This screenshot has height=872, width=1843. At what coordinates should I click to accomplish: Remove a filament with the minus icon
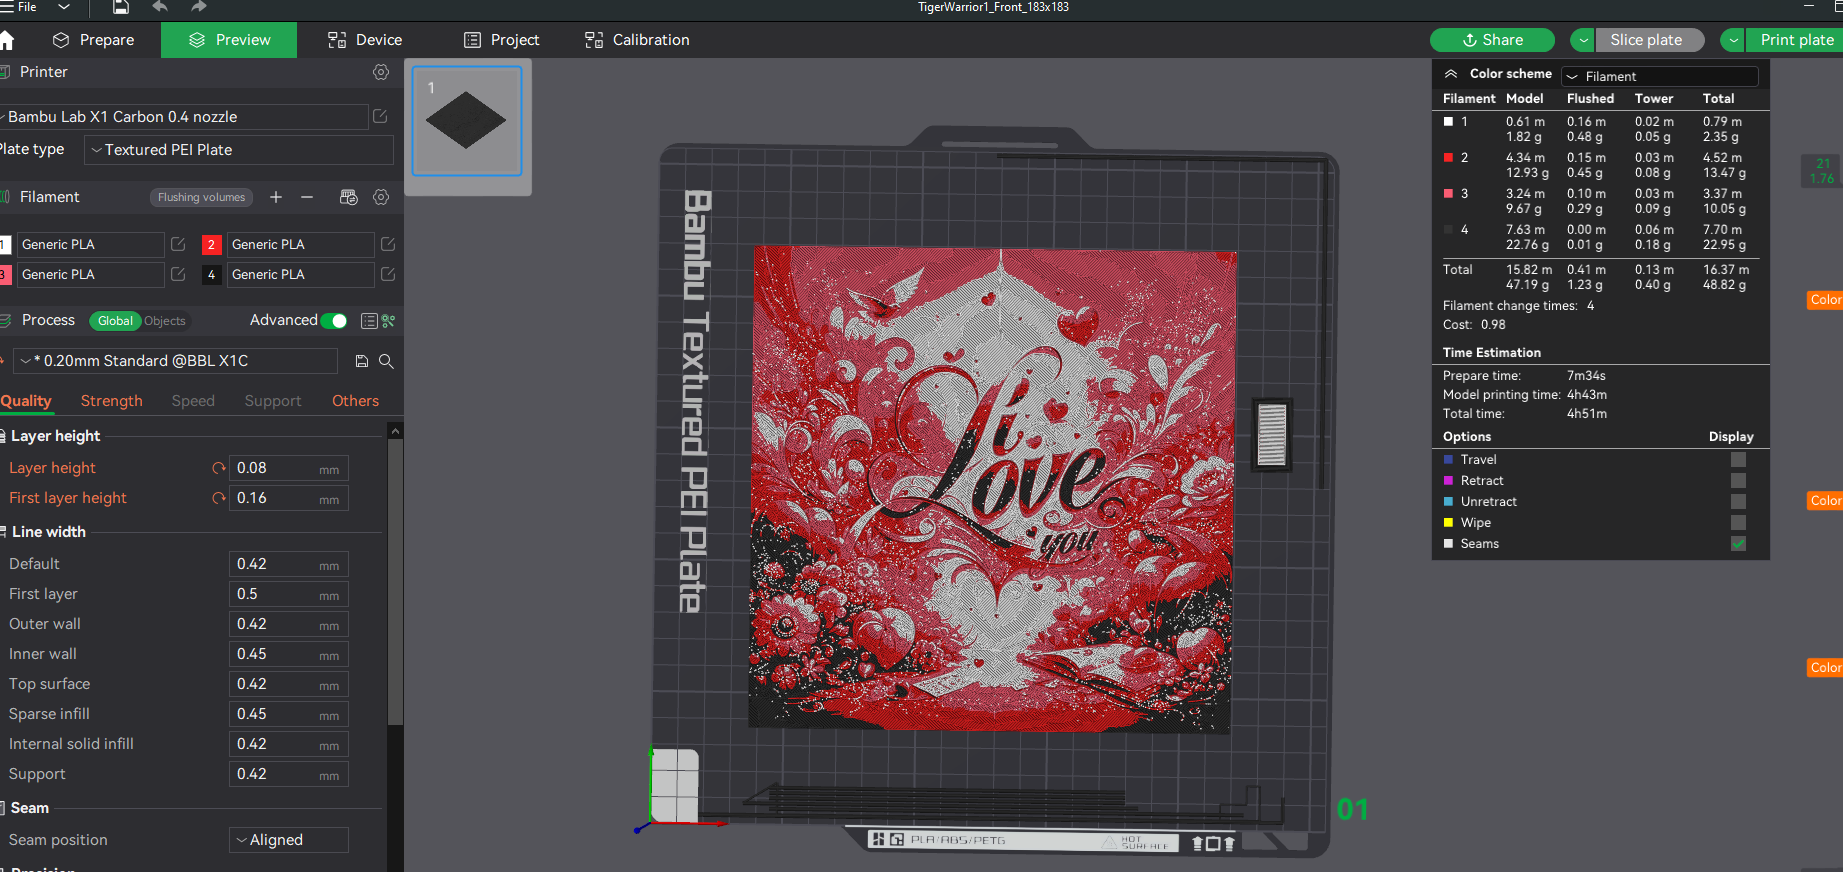tap(307, 197)
